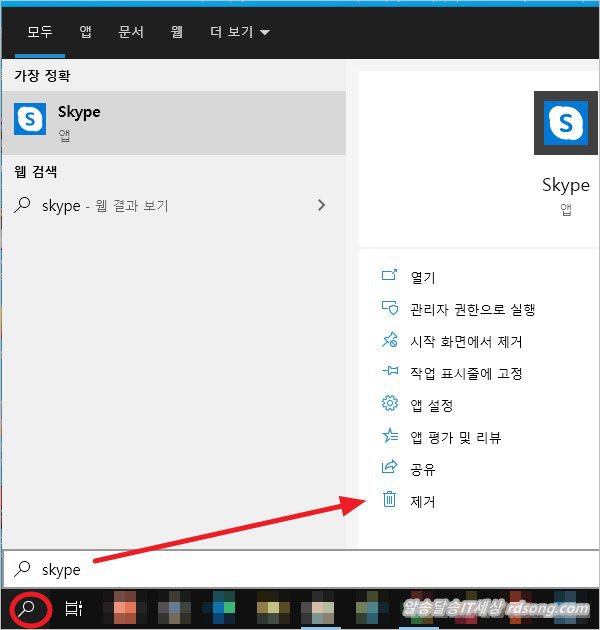Click the star rate and review icon
The image size is (600, 630).
[x=389, y=435]
